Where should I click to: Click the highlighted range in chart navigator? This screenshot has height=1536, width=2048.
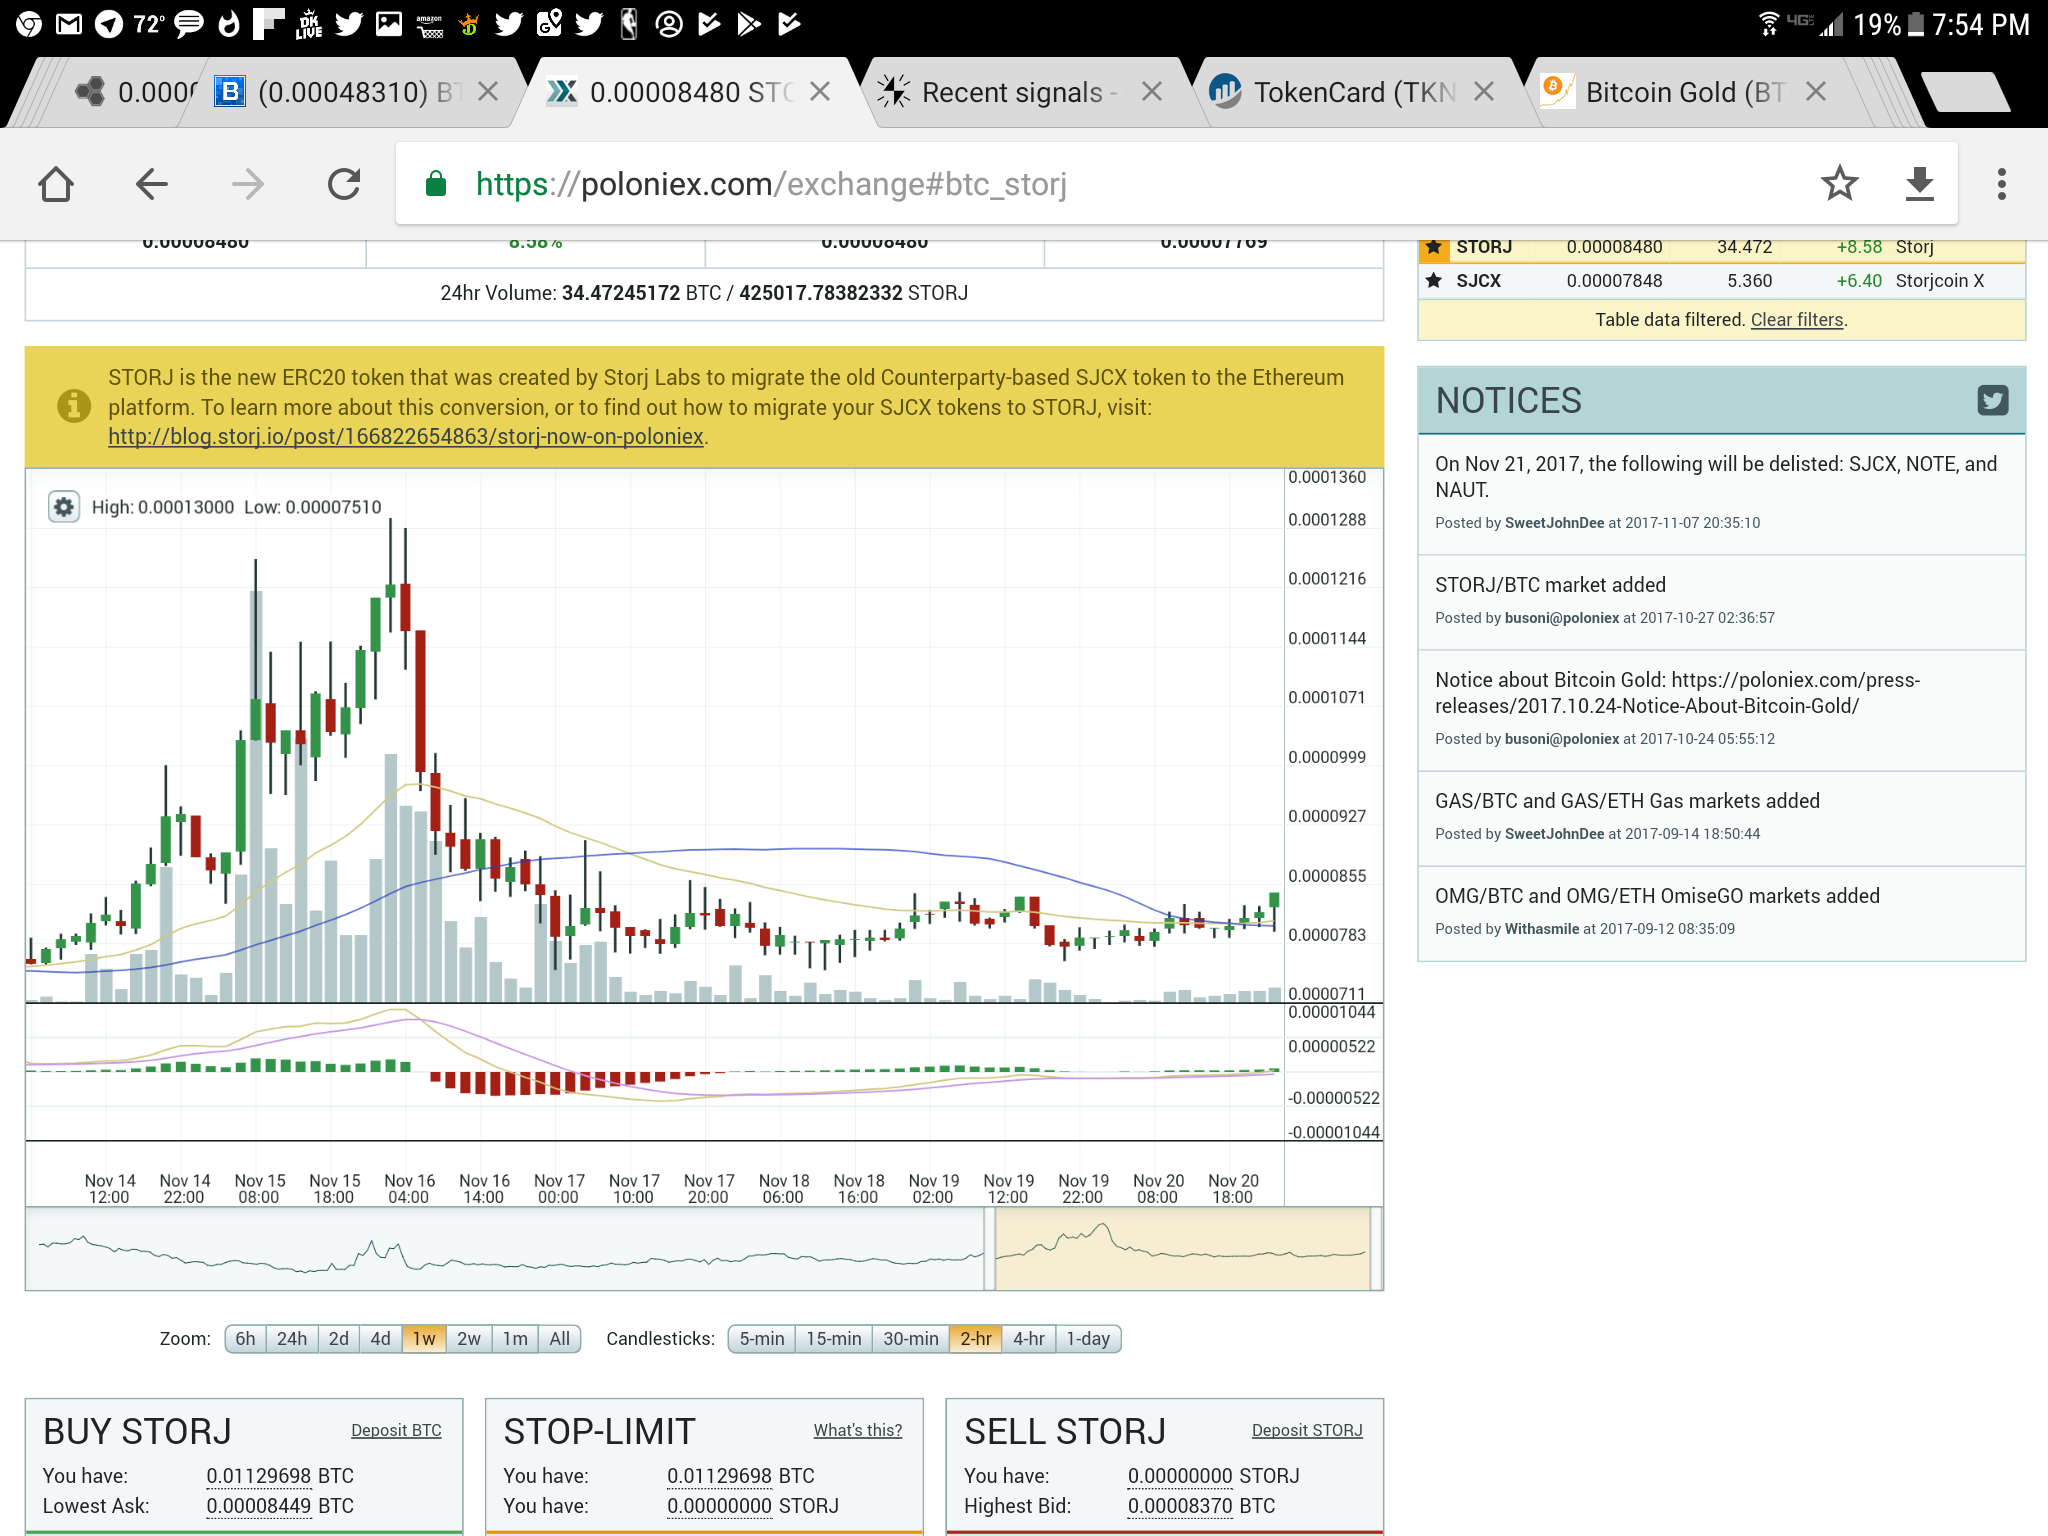[x=1182, y=1249]
